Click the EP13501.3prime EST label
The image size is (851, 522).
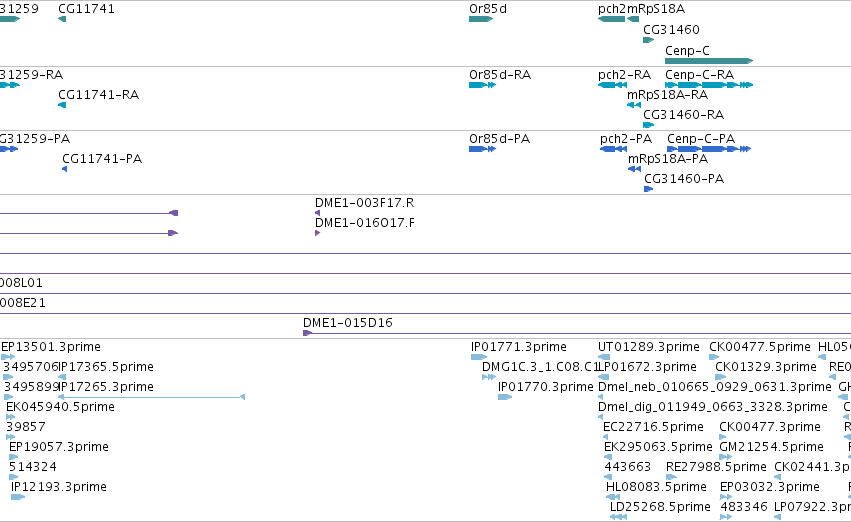pyautogui.click(x=51, y=346)
